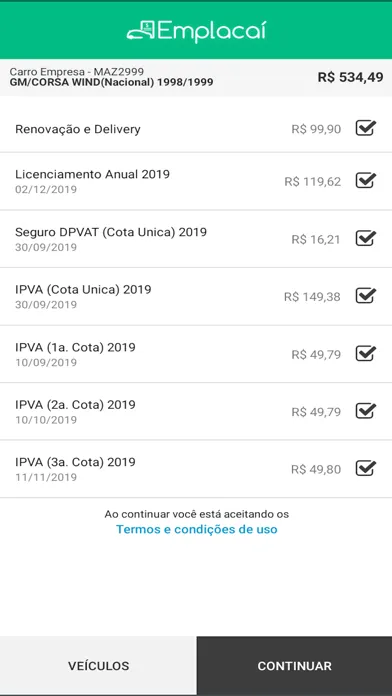Screen dimensions: 392x696
Task: Click the R$ 149,38 IPVA price
Action: (312, 297)
